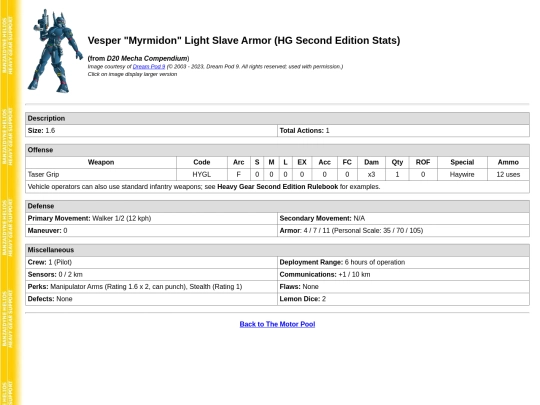Click the EX column header
Image resolution: width=540 pixels, height=405 pixels.
(x=302, y=162)
